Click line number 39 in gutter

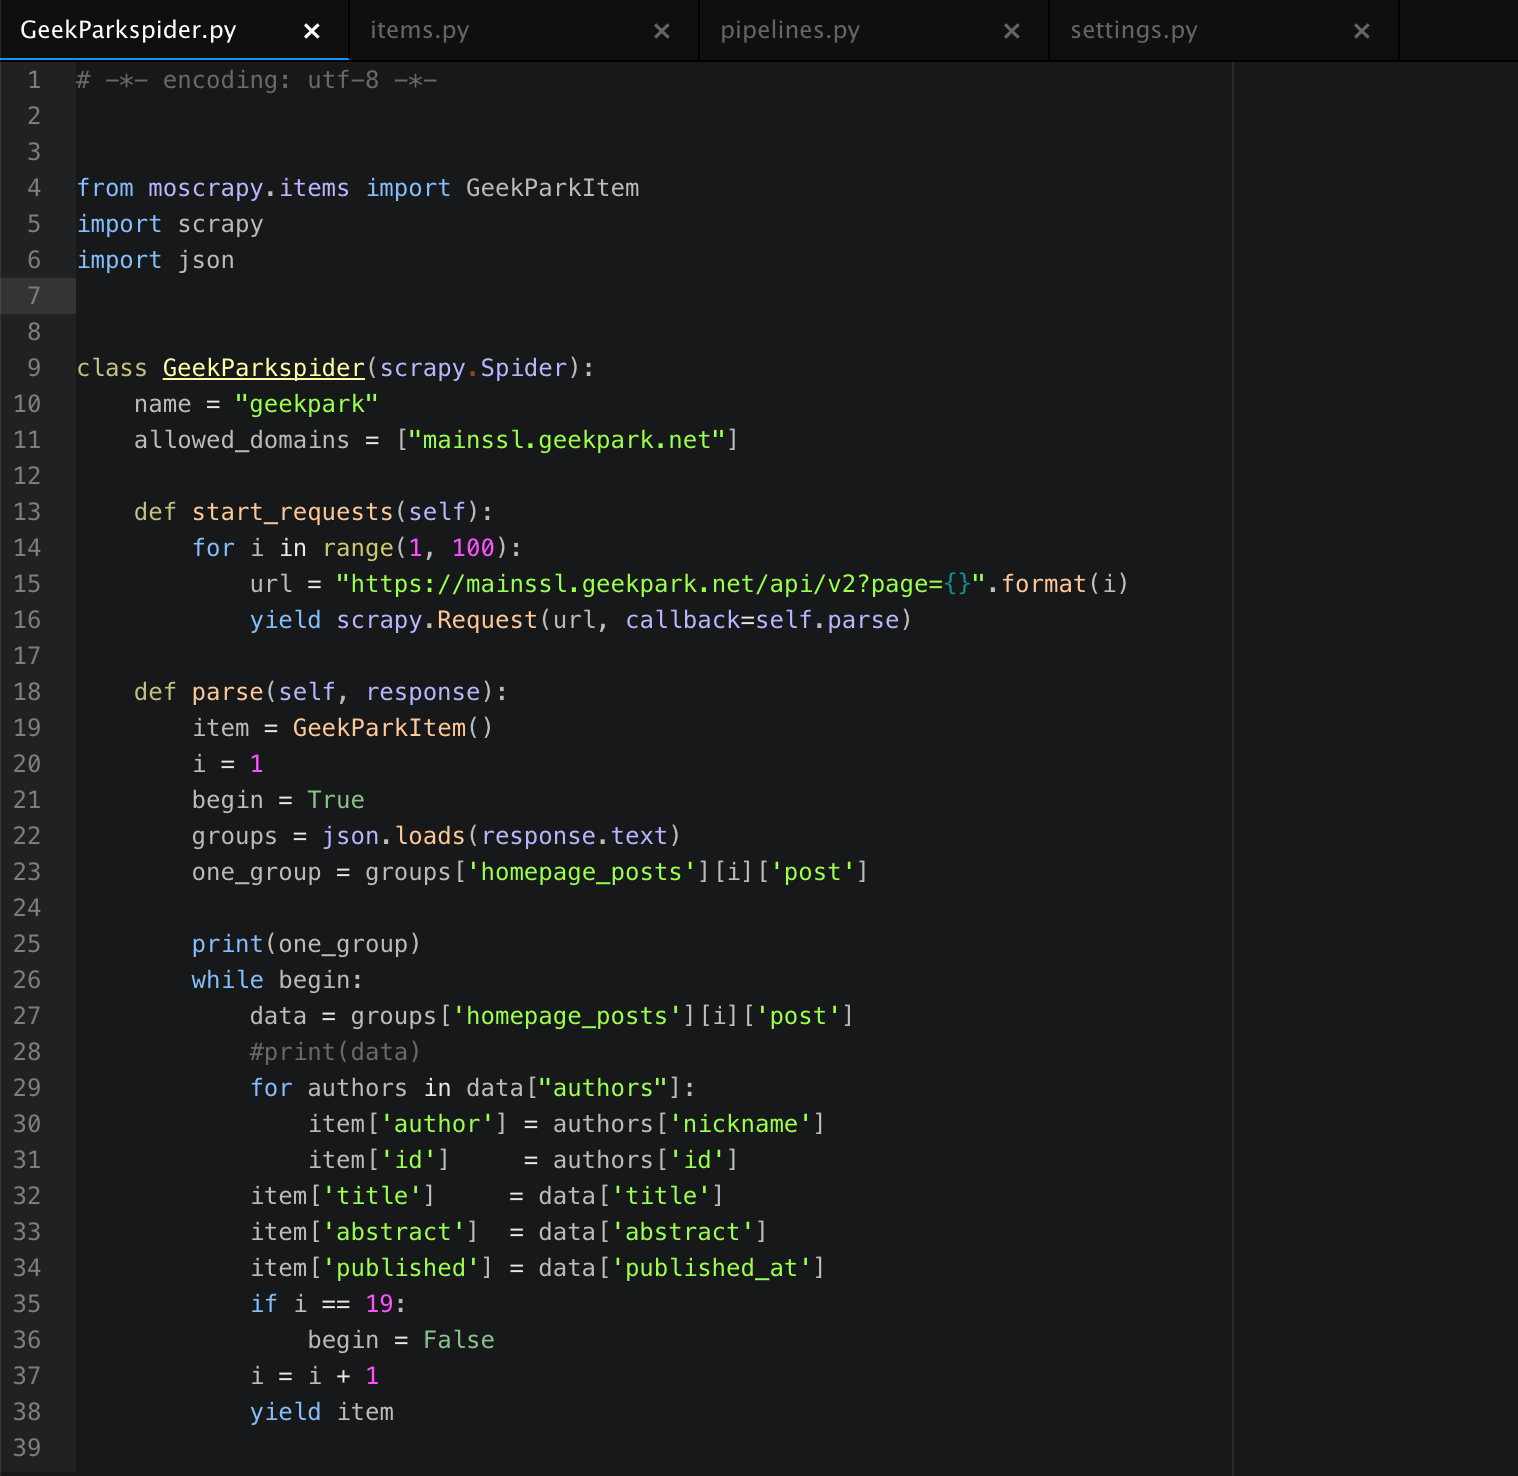point(27,1448)
